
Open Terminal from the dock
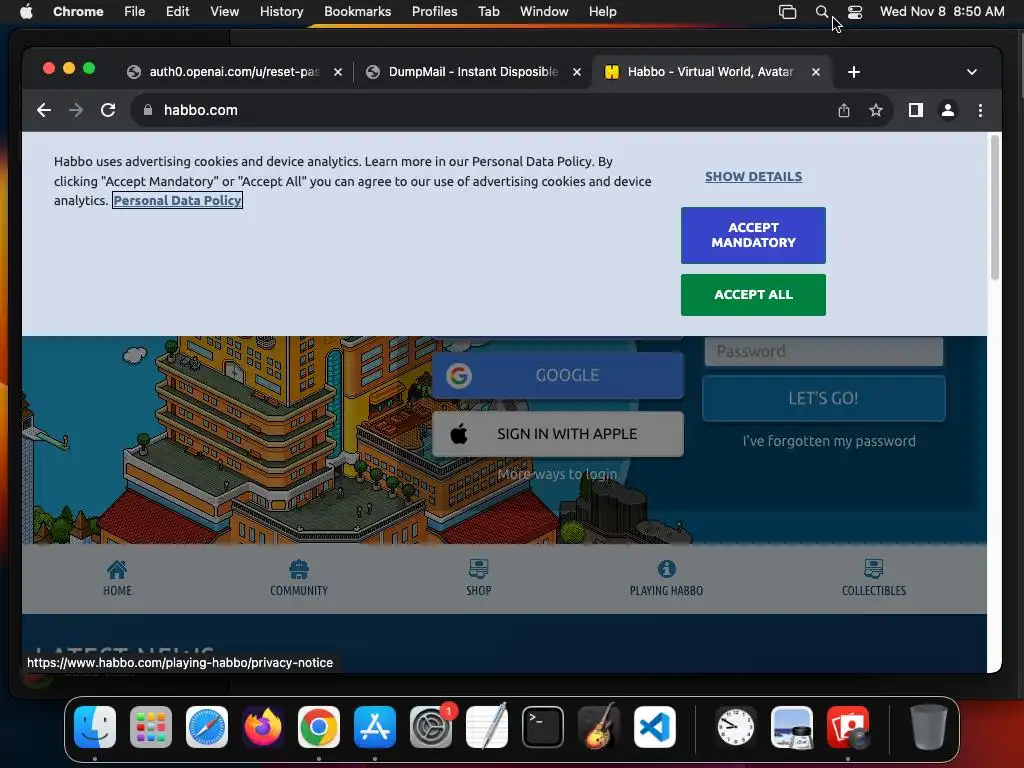coord(543,727)
